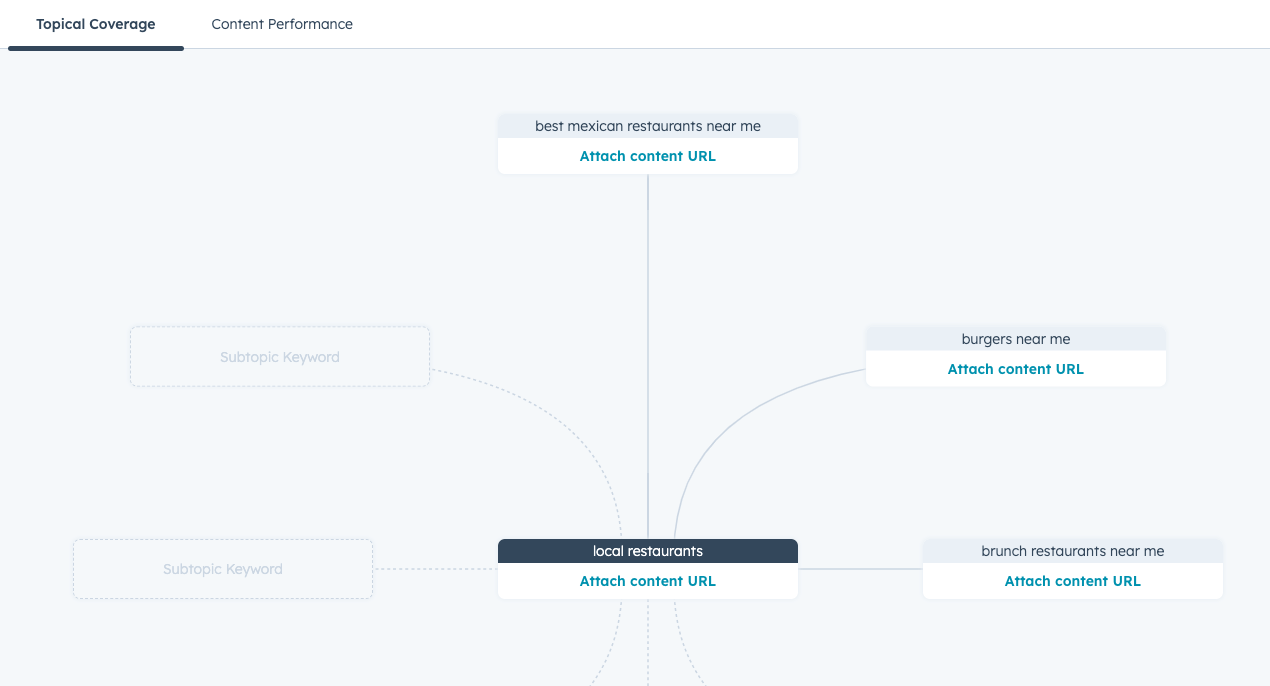The width and height of the screenshot is (1270, 686).
Task: Attach content URL for burgers near me
Action: coord(1015,369)
